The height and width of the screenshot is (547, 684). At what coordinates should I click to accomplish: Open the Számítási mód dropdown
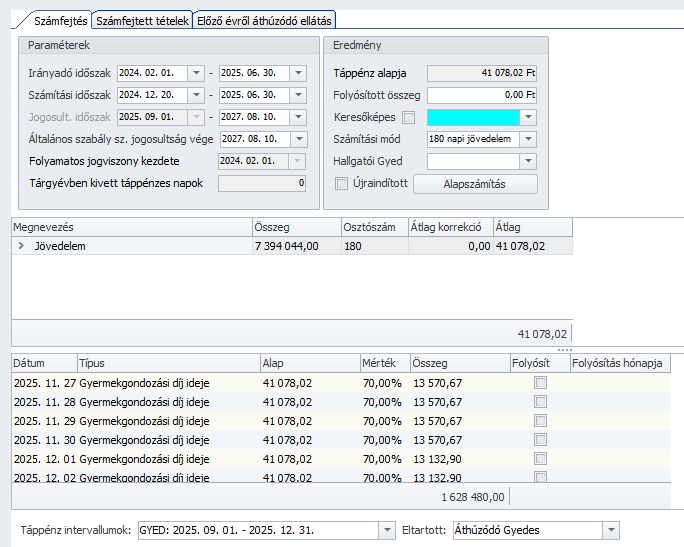(x=530, y=139)
